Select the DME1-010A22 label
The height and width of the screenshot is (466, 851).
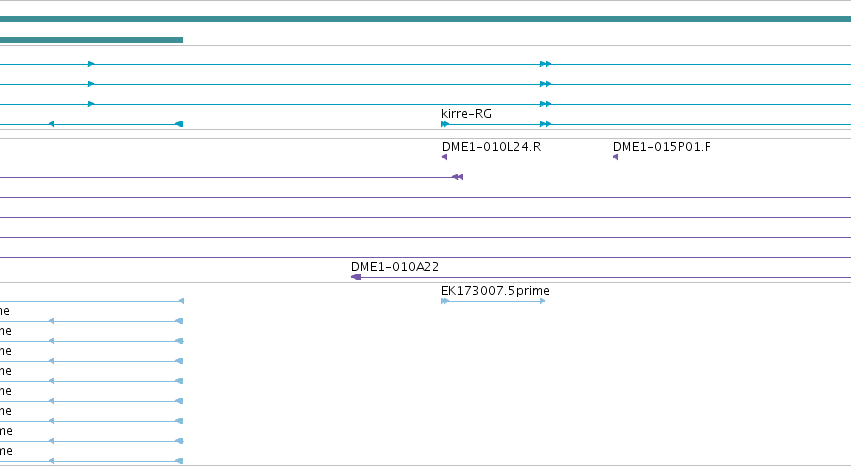tap(395, 267)
